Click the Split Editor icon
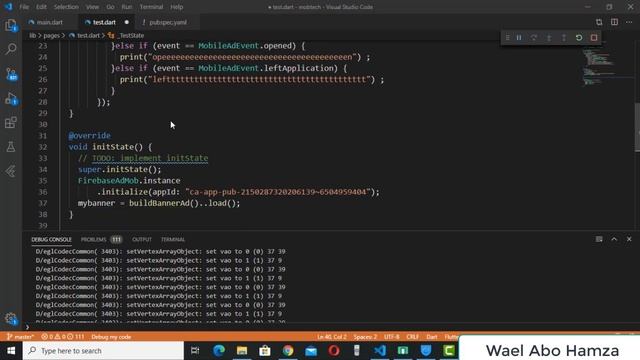 (614, 22)
